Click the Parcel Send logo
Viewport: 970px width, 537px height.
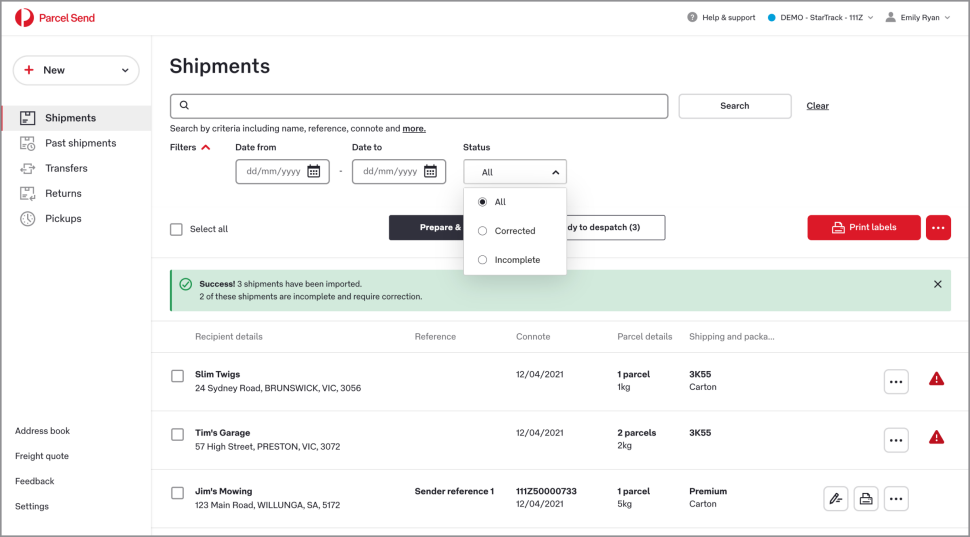click(x=55, y=18)
